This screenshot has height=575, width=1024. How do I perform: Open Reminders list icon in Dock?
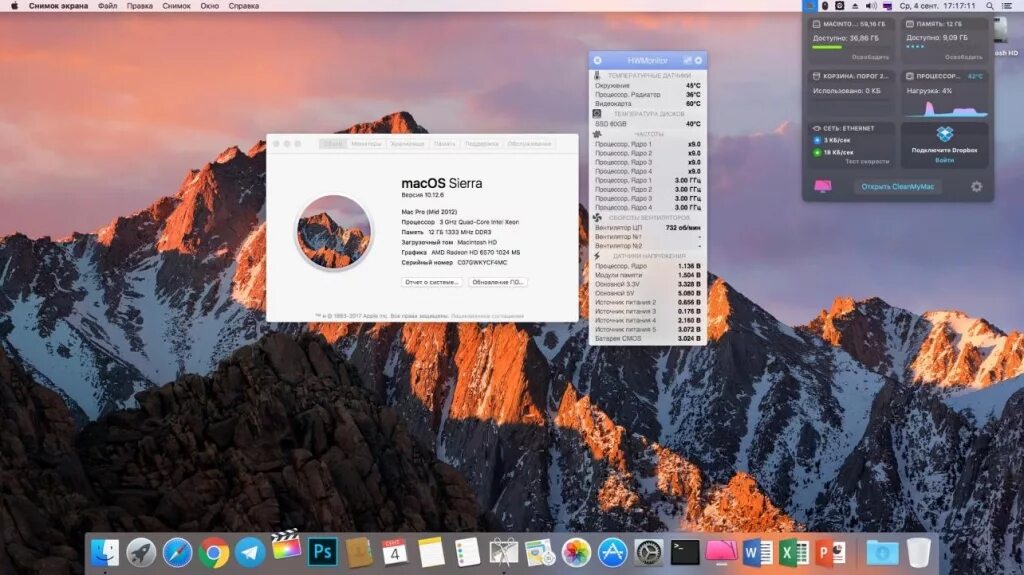click(467, 553)
